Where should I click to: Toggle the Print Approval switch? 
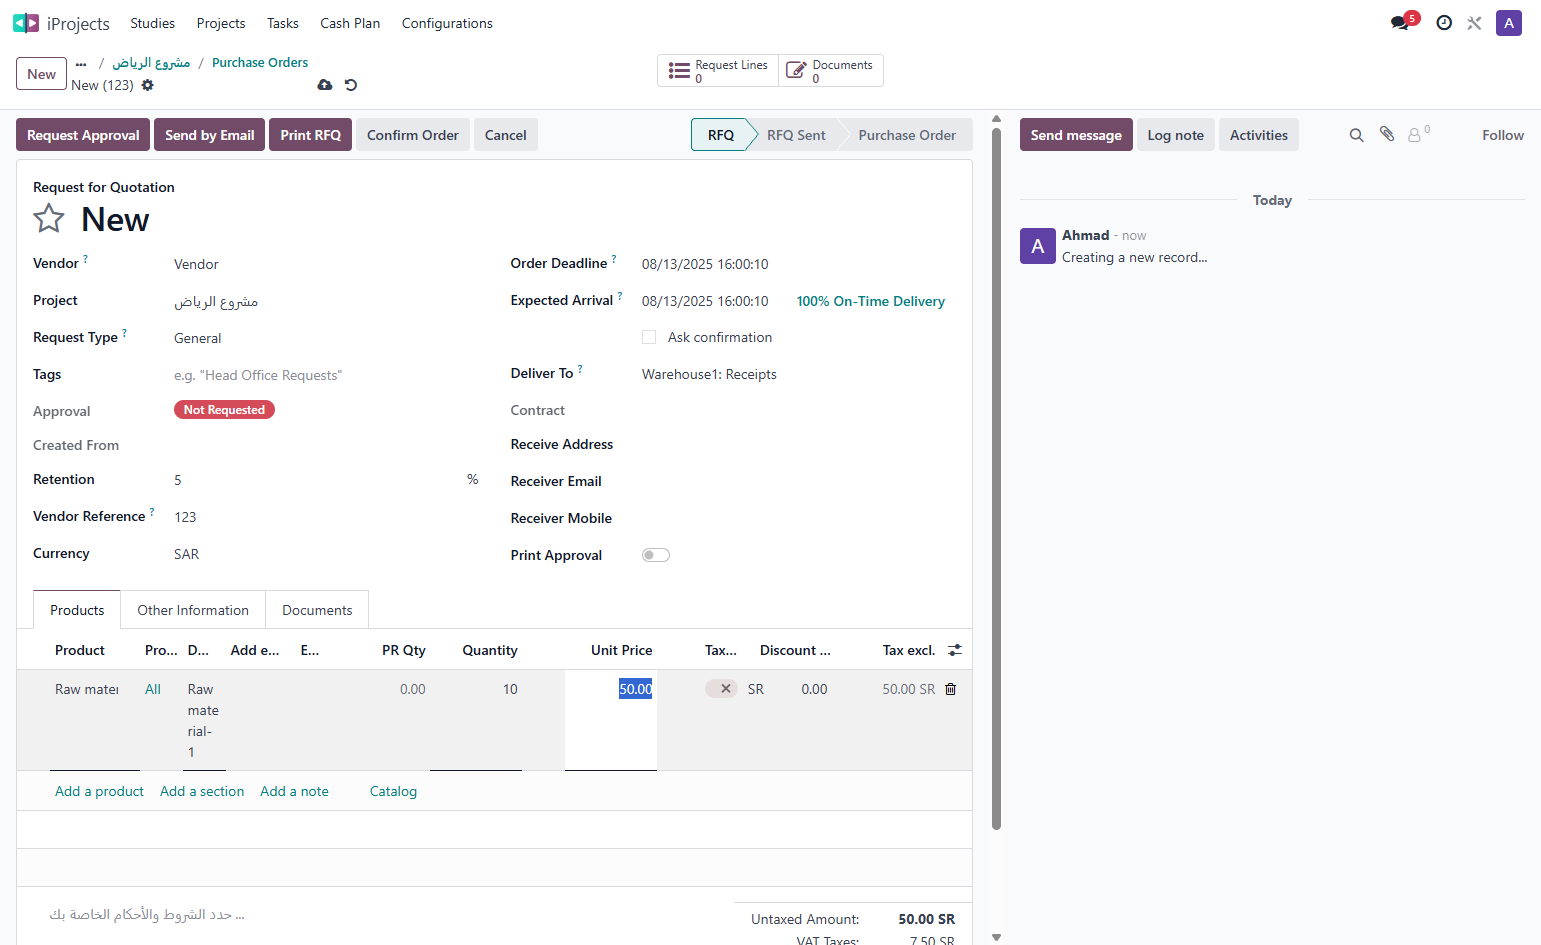[x=656, y=555]
